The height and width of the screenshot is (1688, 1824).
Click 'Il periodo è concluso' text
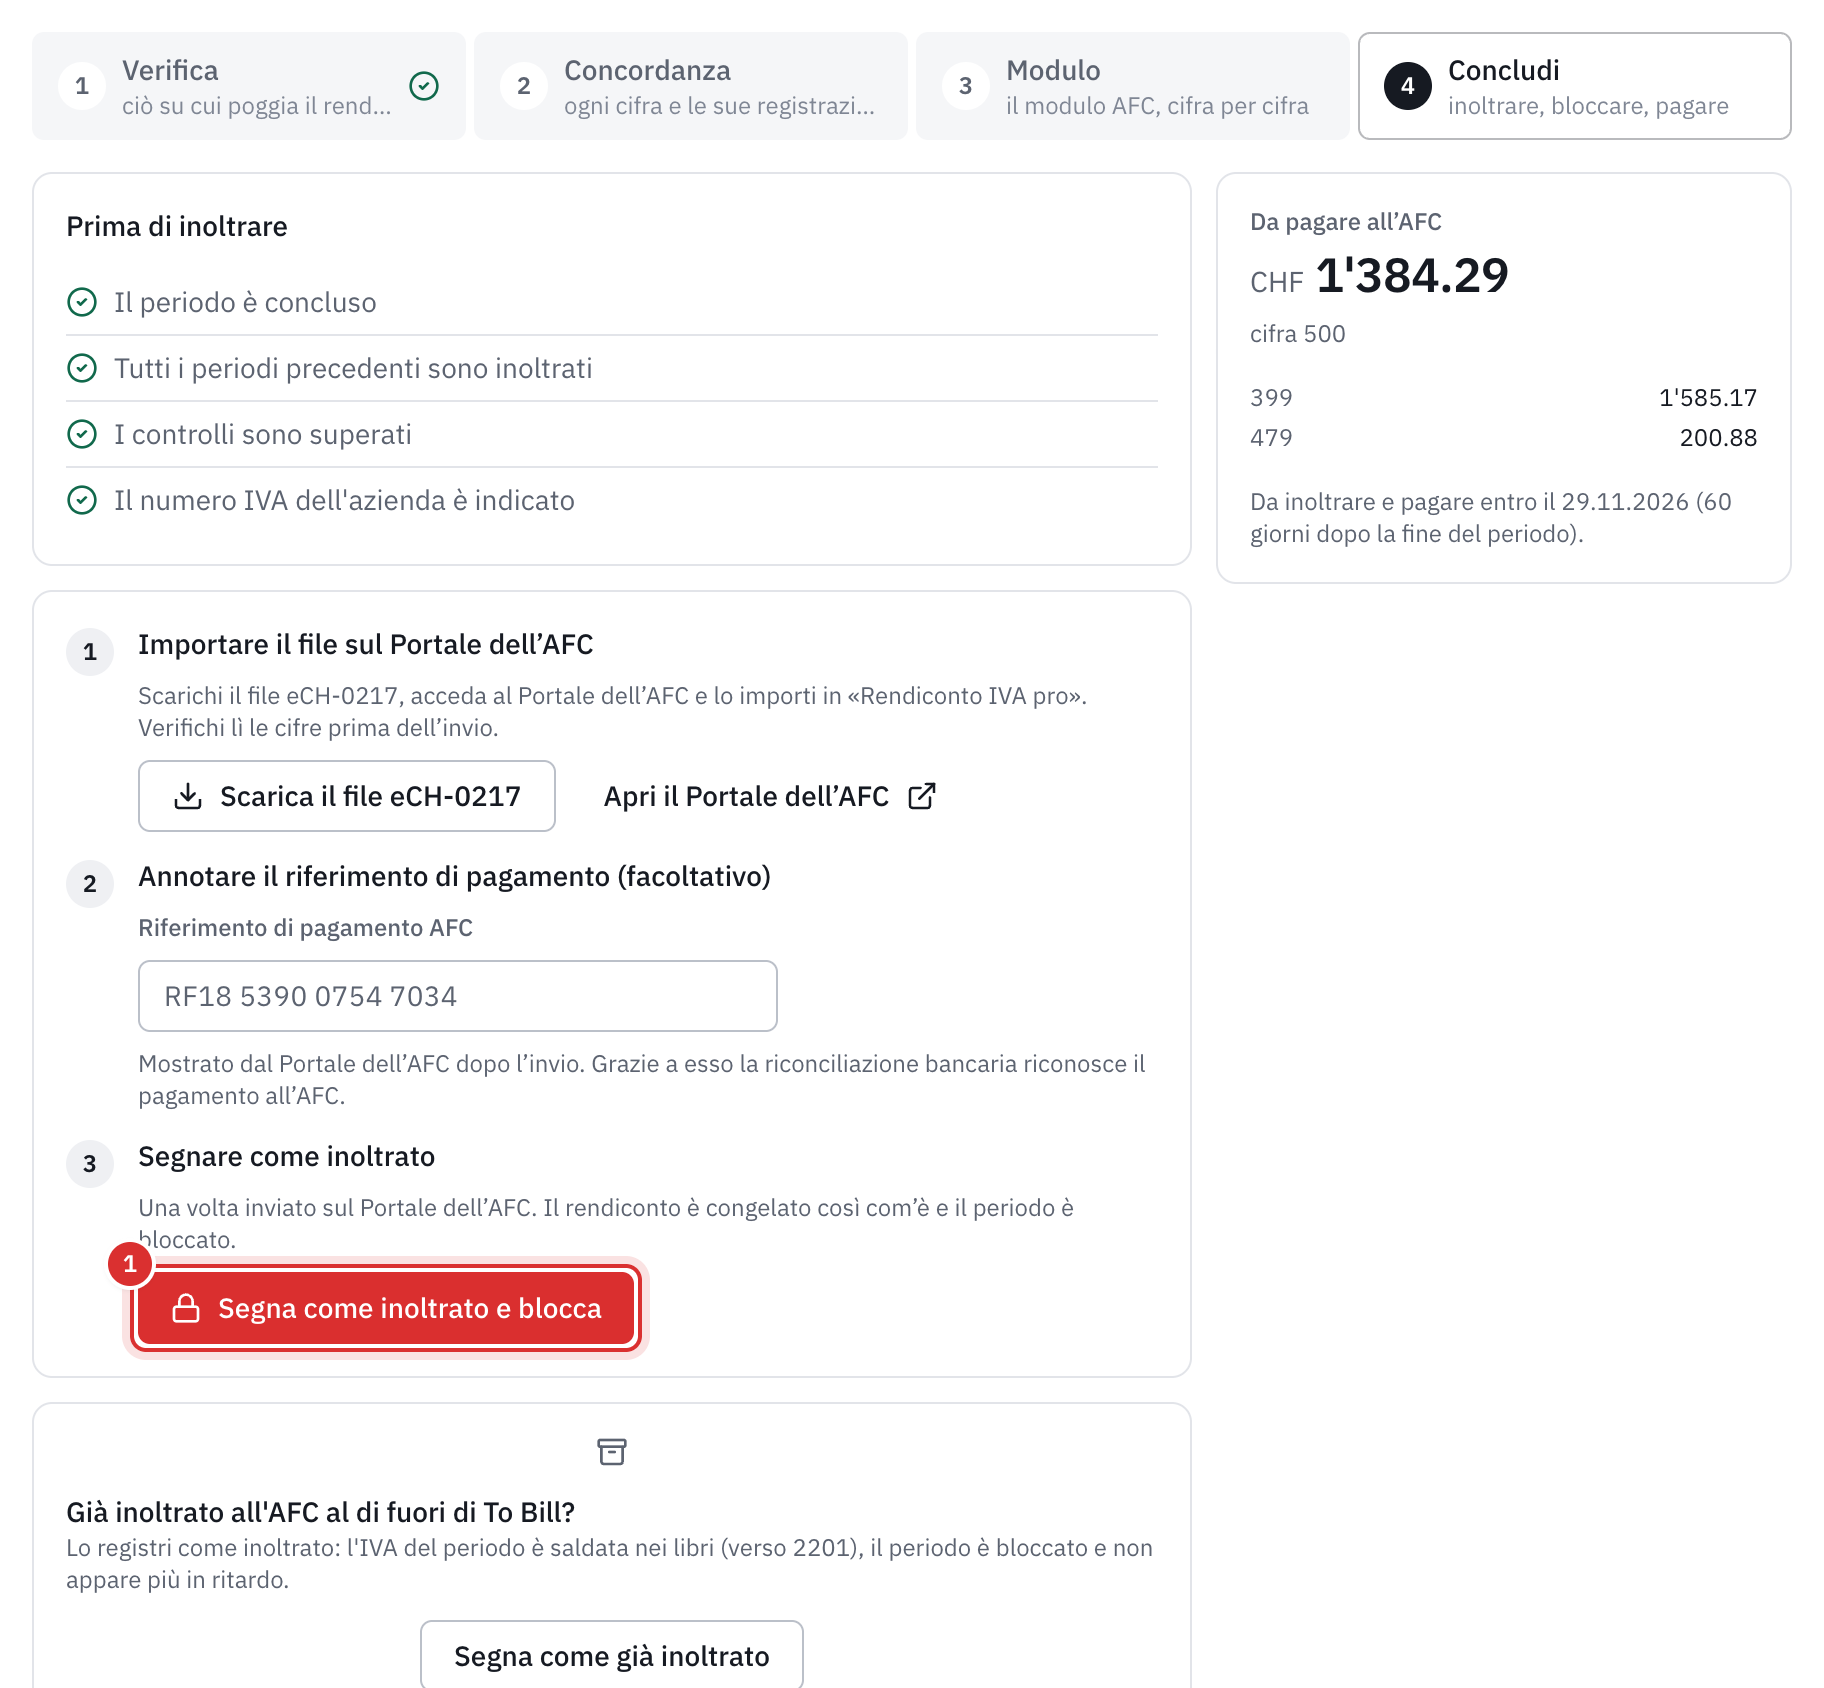245,302
